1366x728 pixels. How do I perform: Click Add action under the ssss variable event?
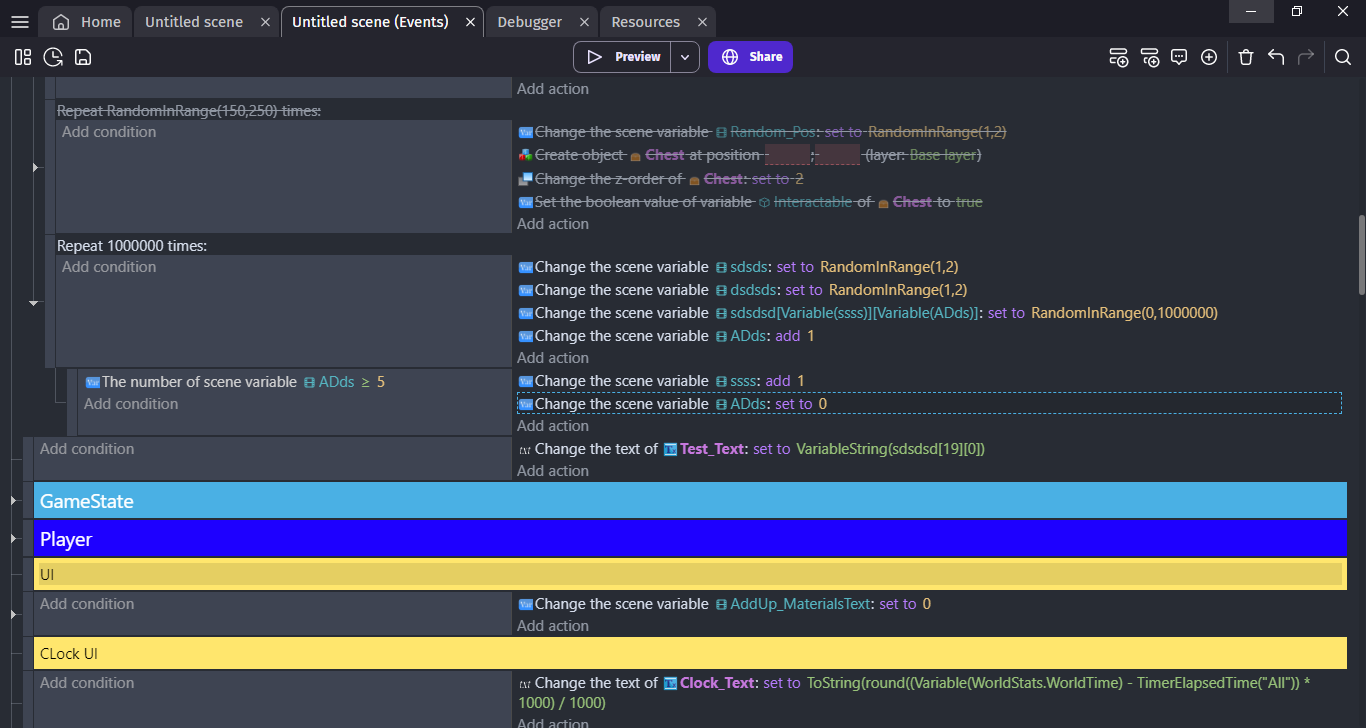pos(553,425)
